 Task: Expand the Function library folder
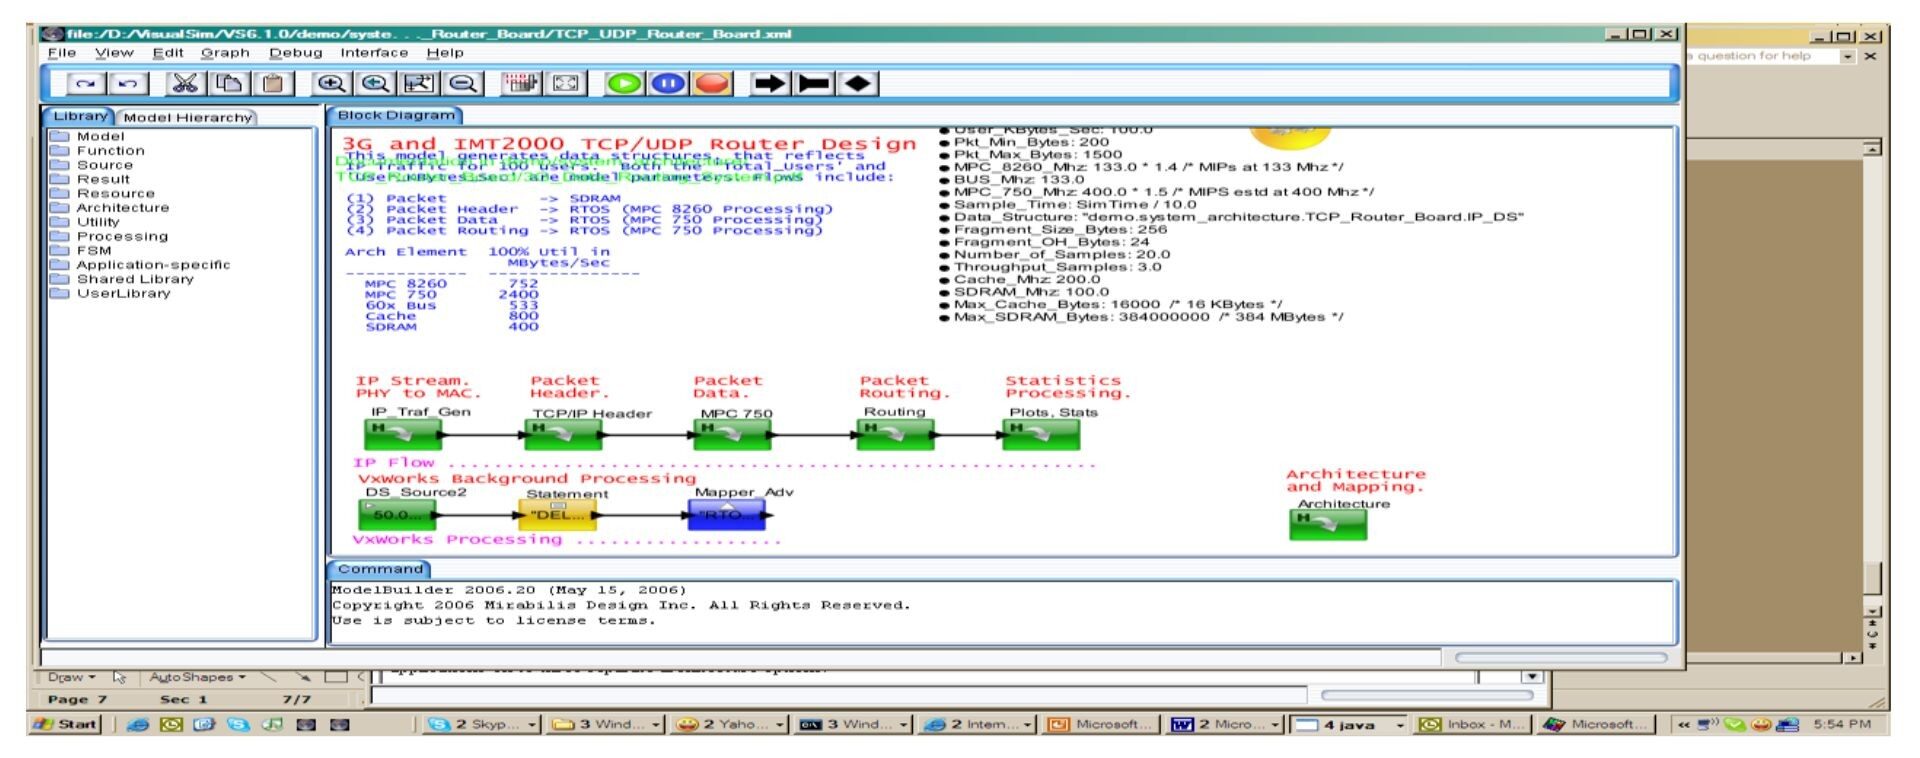[x=97, y=151]
